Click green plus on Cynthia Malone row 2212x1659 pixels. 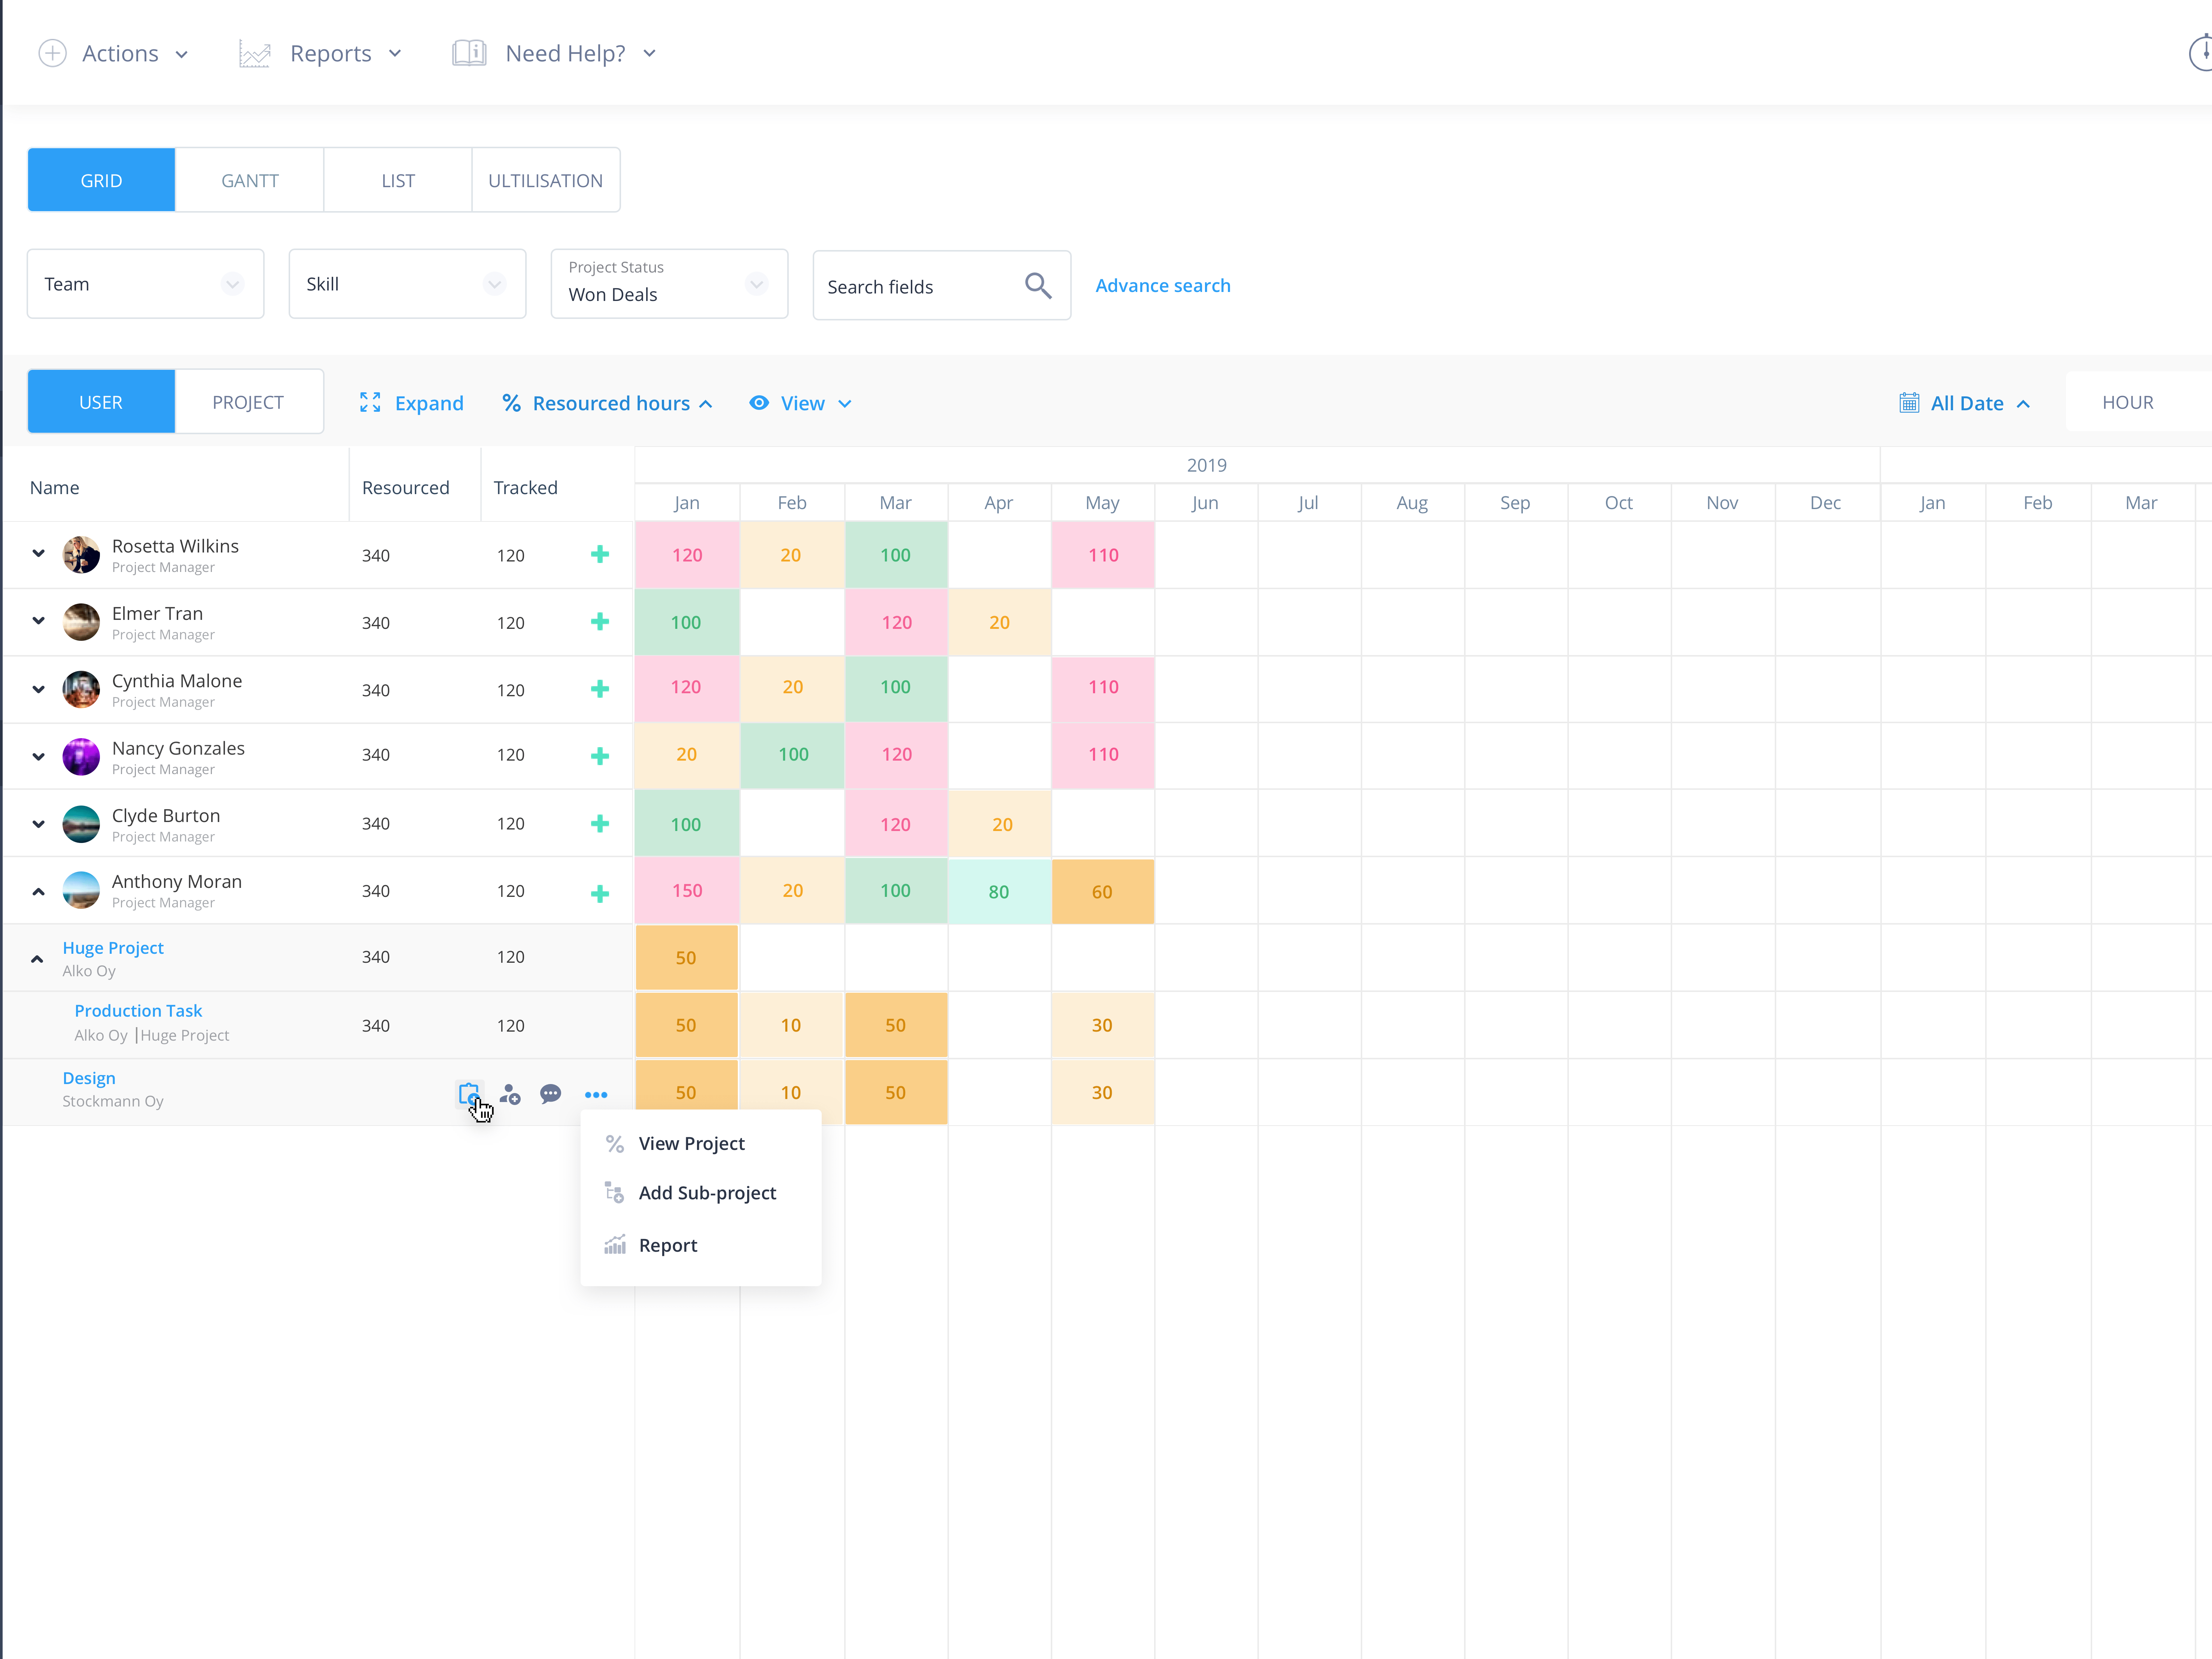(x=600, y=689)
